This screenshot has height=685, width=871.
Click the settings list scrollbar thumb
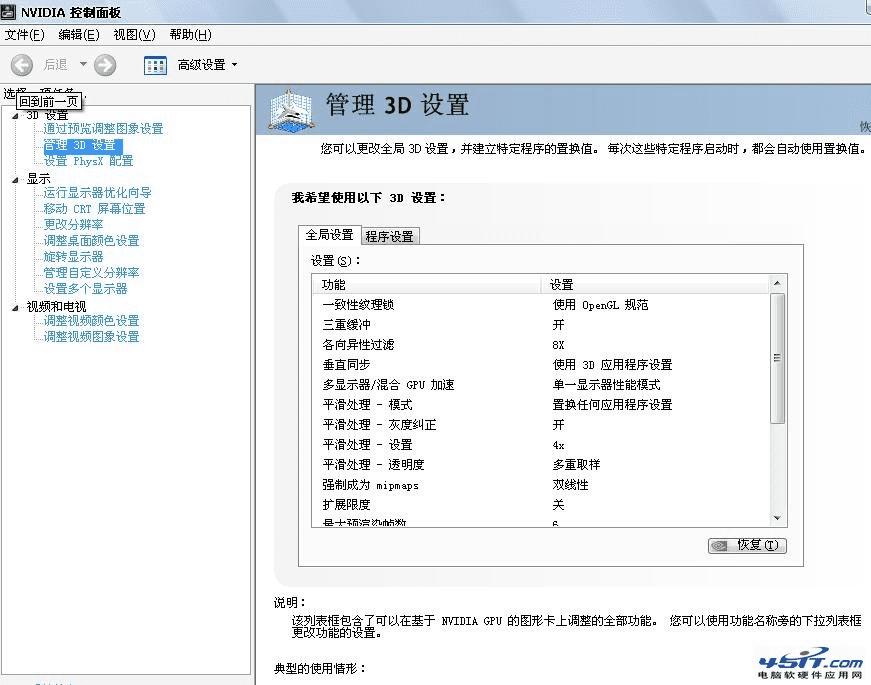[777, 359]
